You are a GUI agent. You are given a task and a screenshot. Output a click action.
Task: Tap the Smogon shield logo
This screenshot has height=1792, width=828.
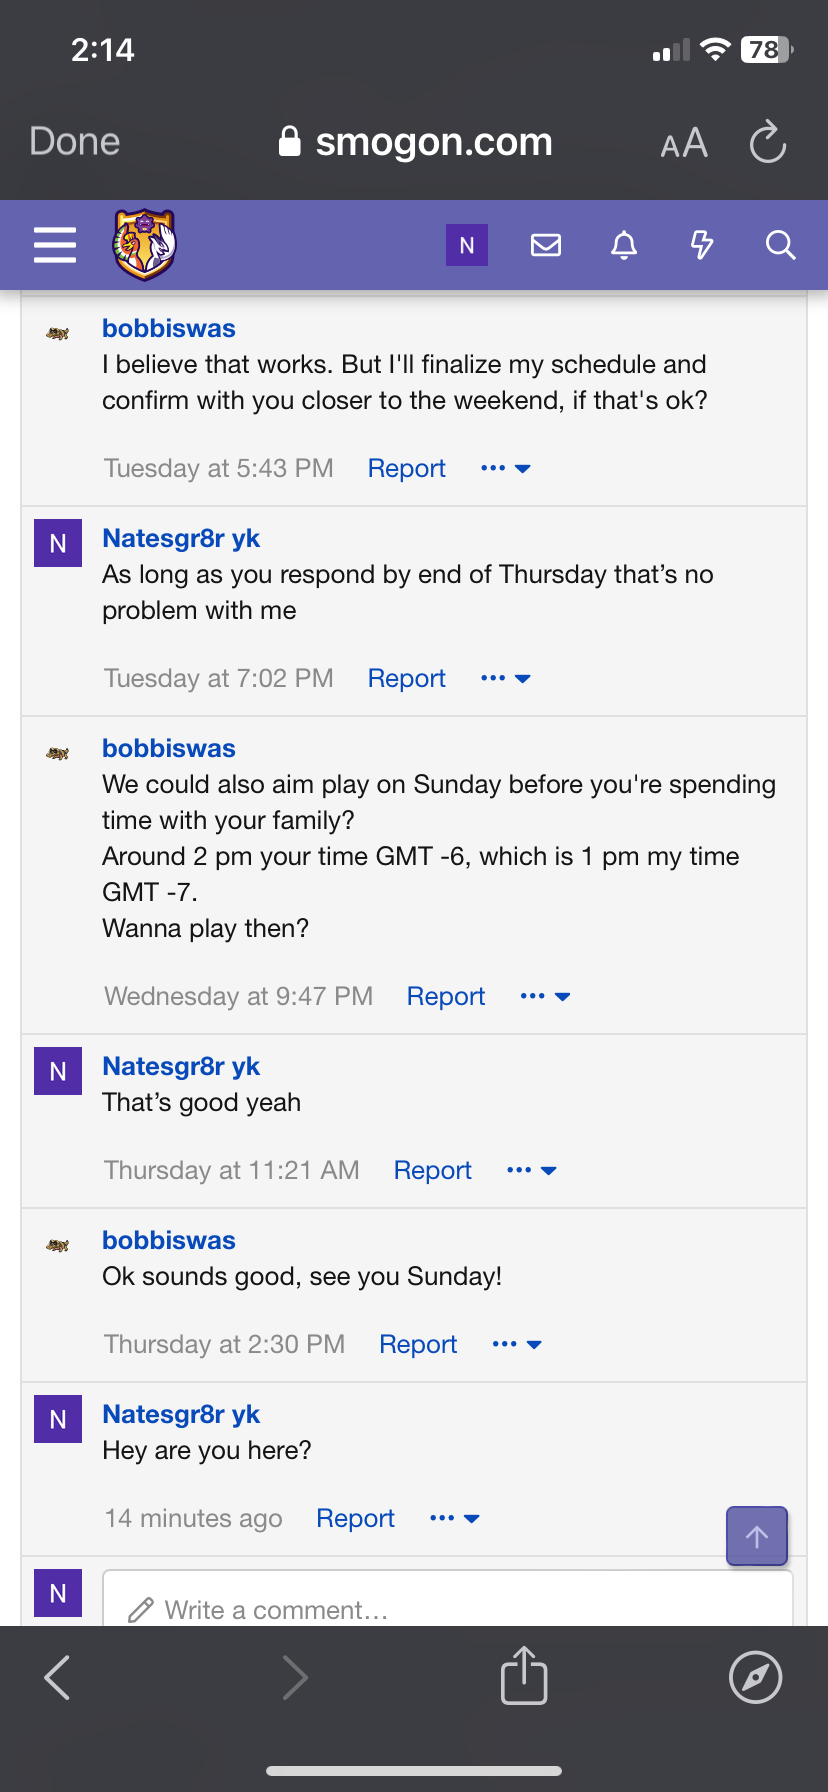(x=145, y=244)
